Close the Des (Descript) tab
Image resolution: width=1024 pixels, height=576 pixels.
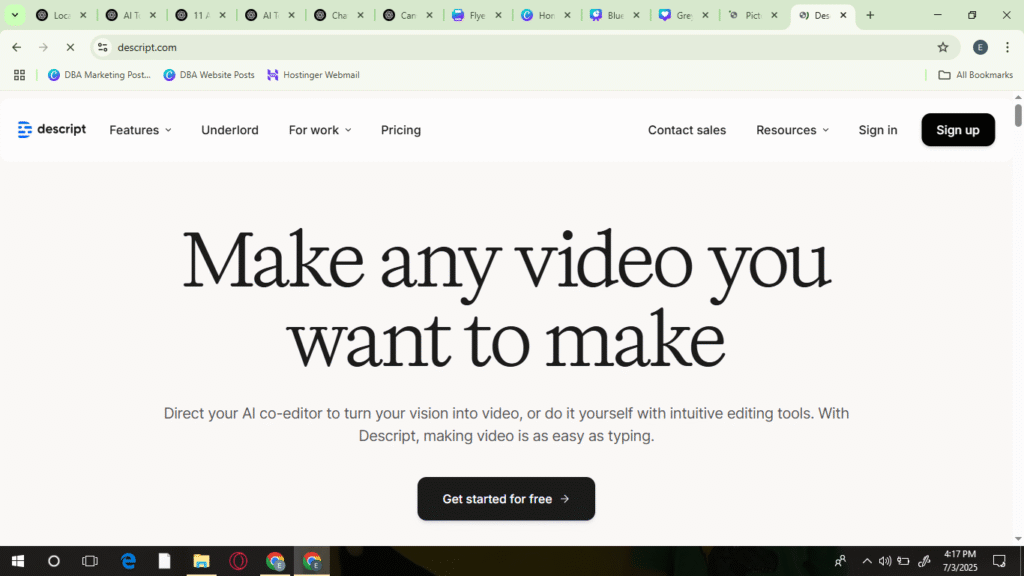pyautogui.click(x=843, y=15)
